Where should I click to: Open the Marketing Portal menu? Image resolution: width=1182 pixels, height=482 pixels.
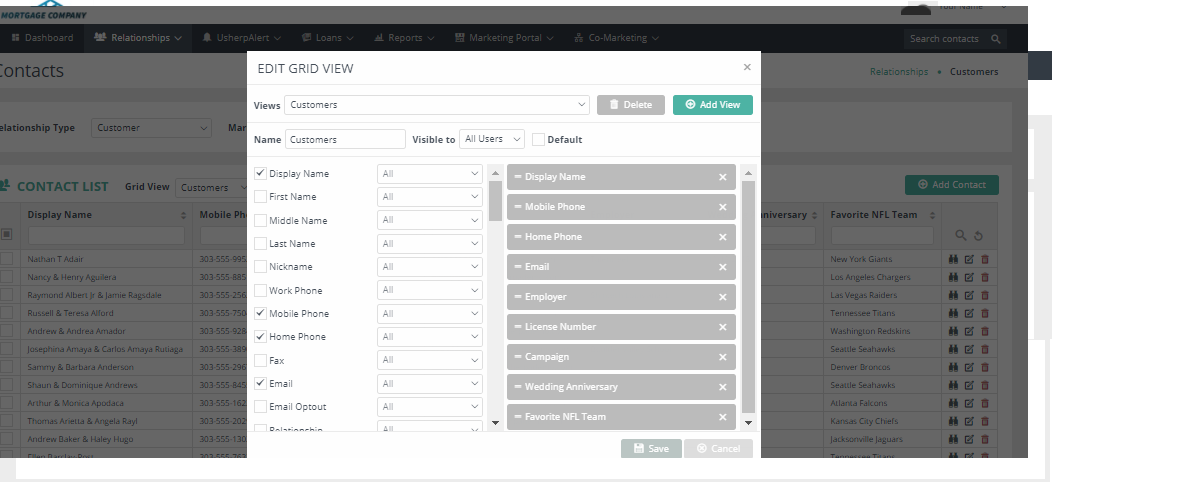pyautogui.click(x=504, y=38)
